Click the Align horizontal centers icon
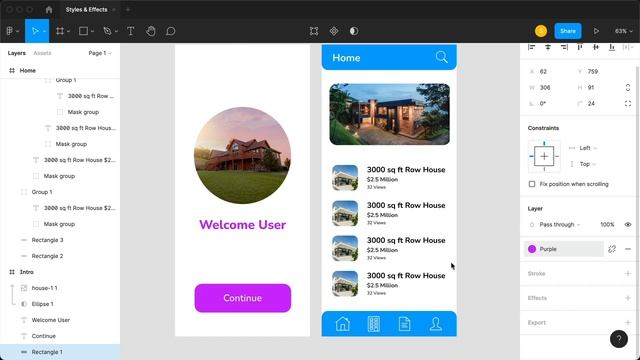 tap(548, 47)
